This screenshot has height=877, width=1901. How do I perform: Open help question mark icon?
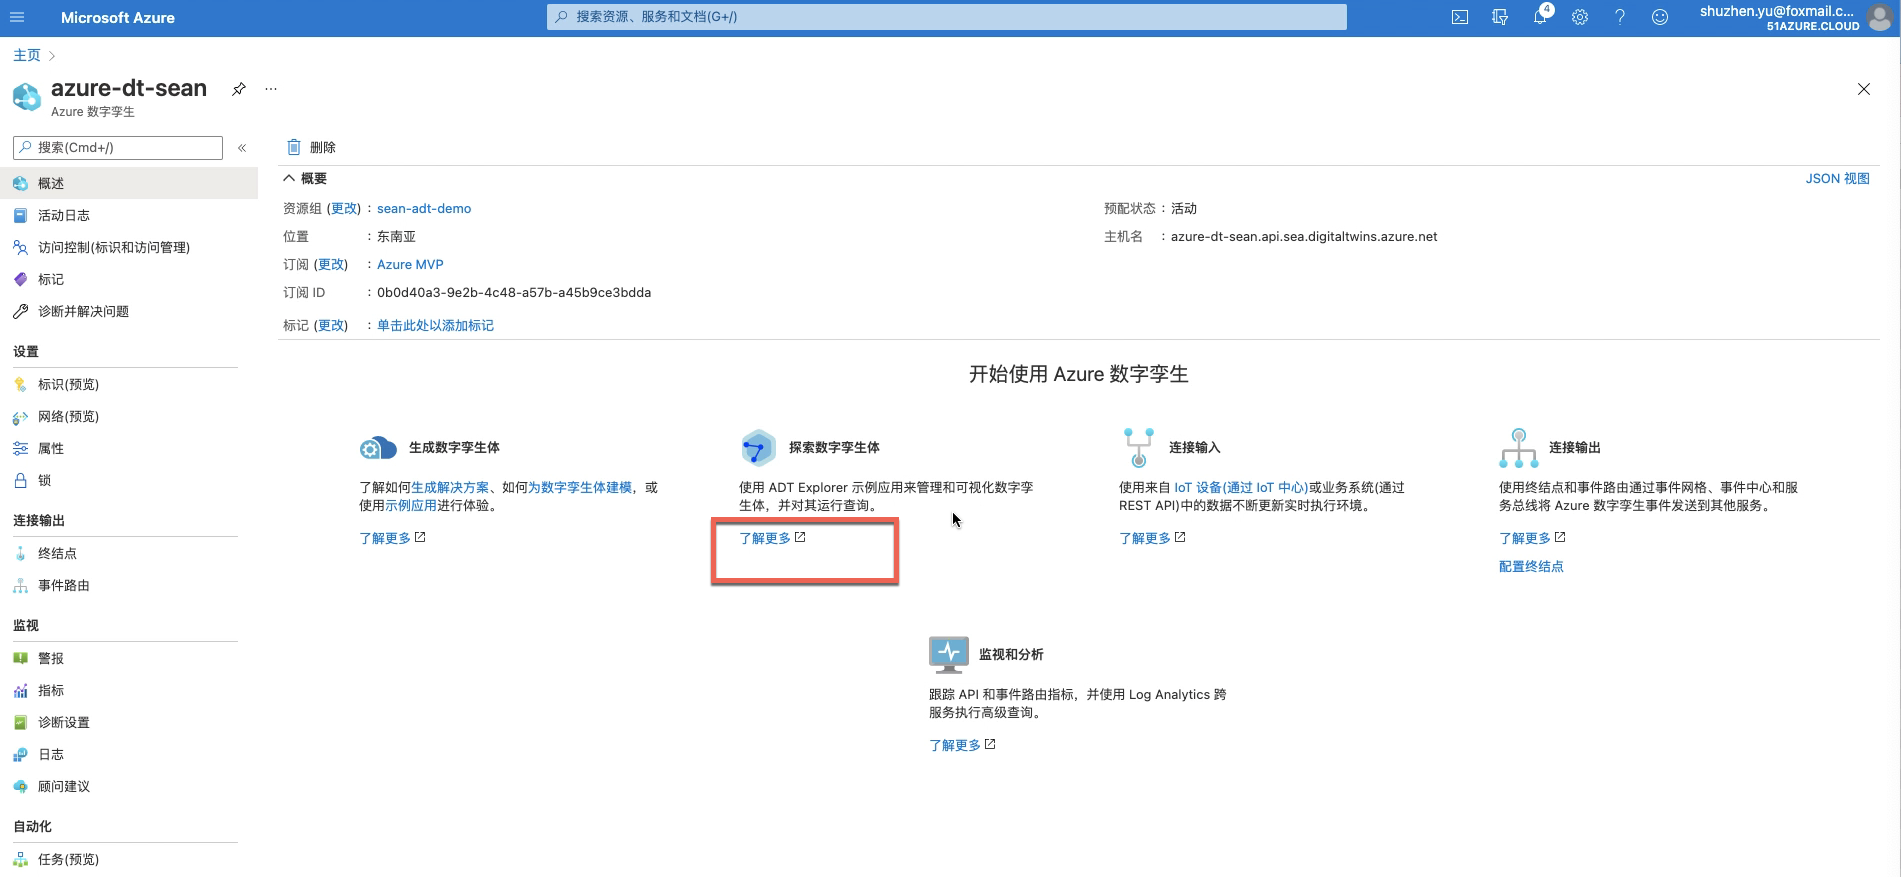(1620, 17)
